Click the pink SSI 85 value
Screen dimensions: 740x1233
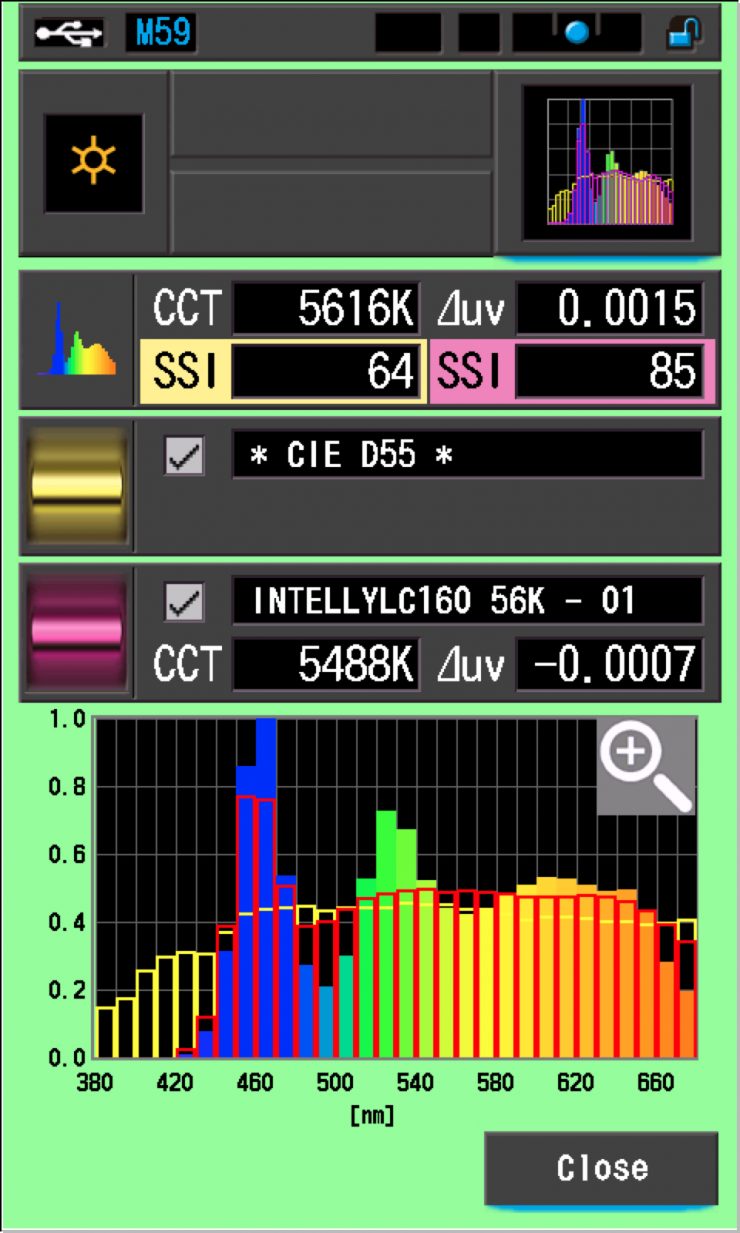(x=609, y=373)
